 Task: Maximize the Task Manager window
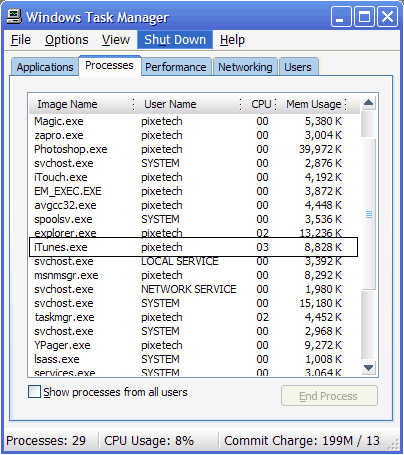(x=364, y=16)
